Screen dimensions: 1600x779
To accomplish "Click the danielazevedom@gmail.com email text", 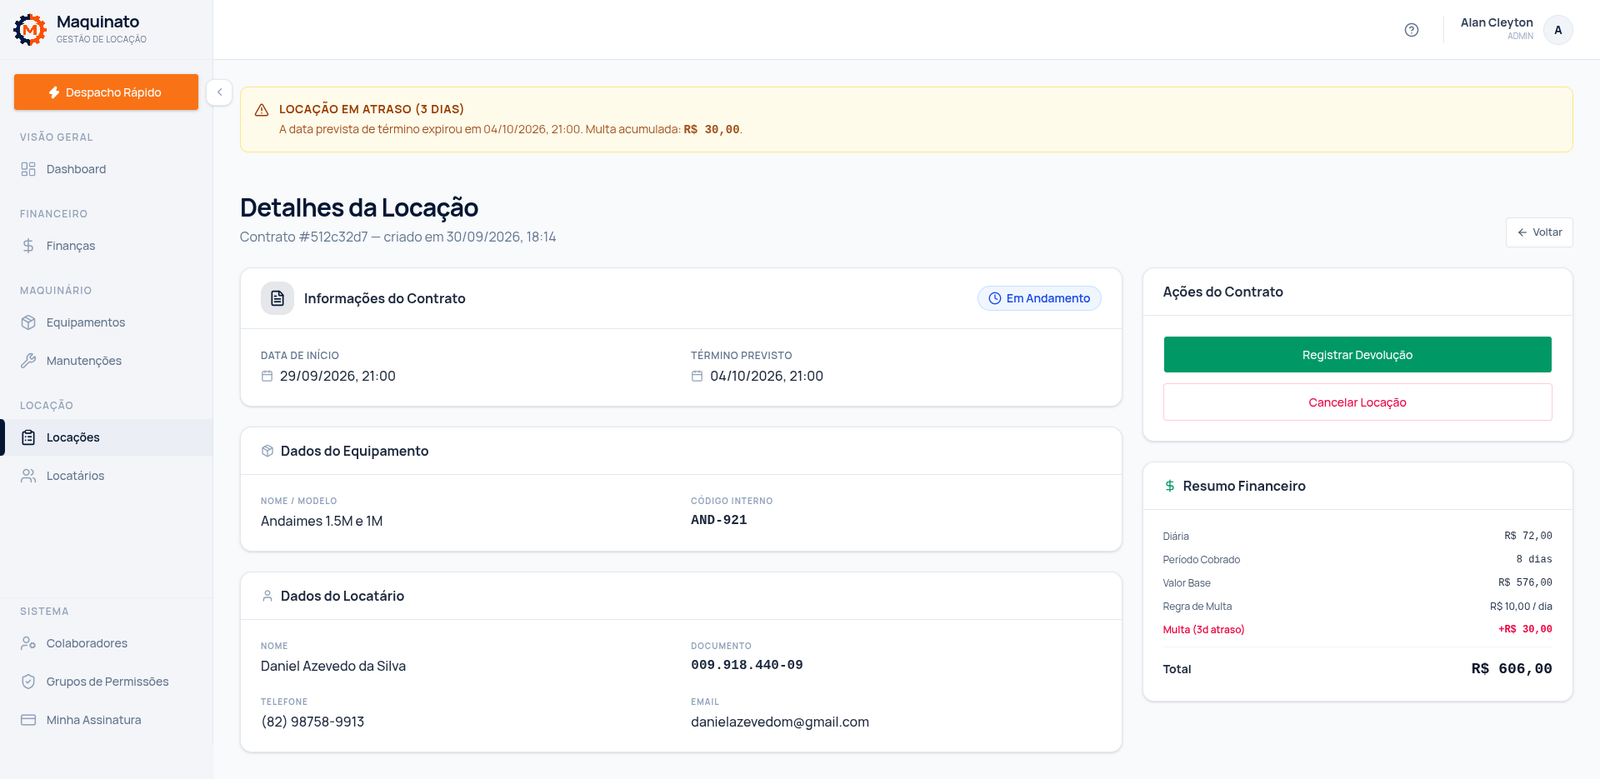I will click(x=780, y=722).
